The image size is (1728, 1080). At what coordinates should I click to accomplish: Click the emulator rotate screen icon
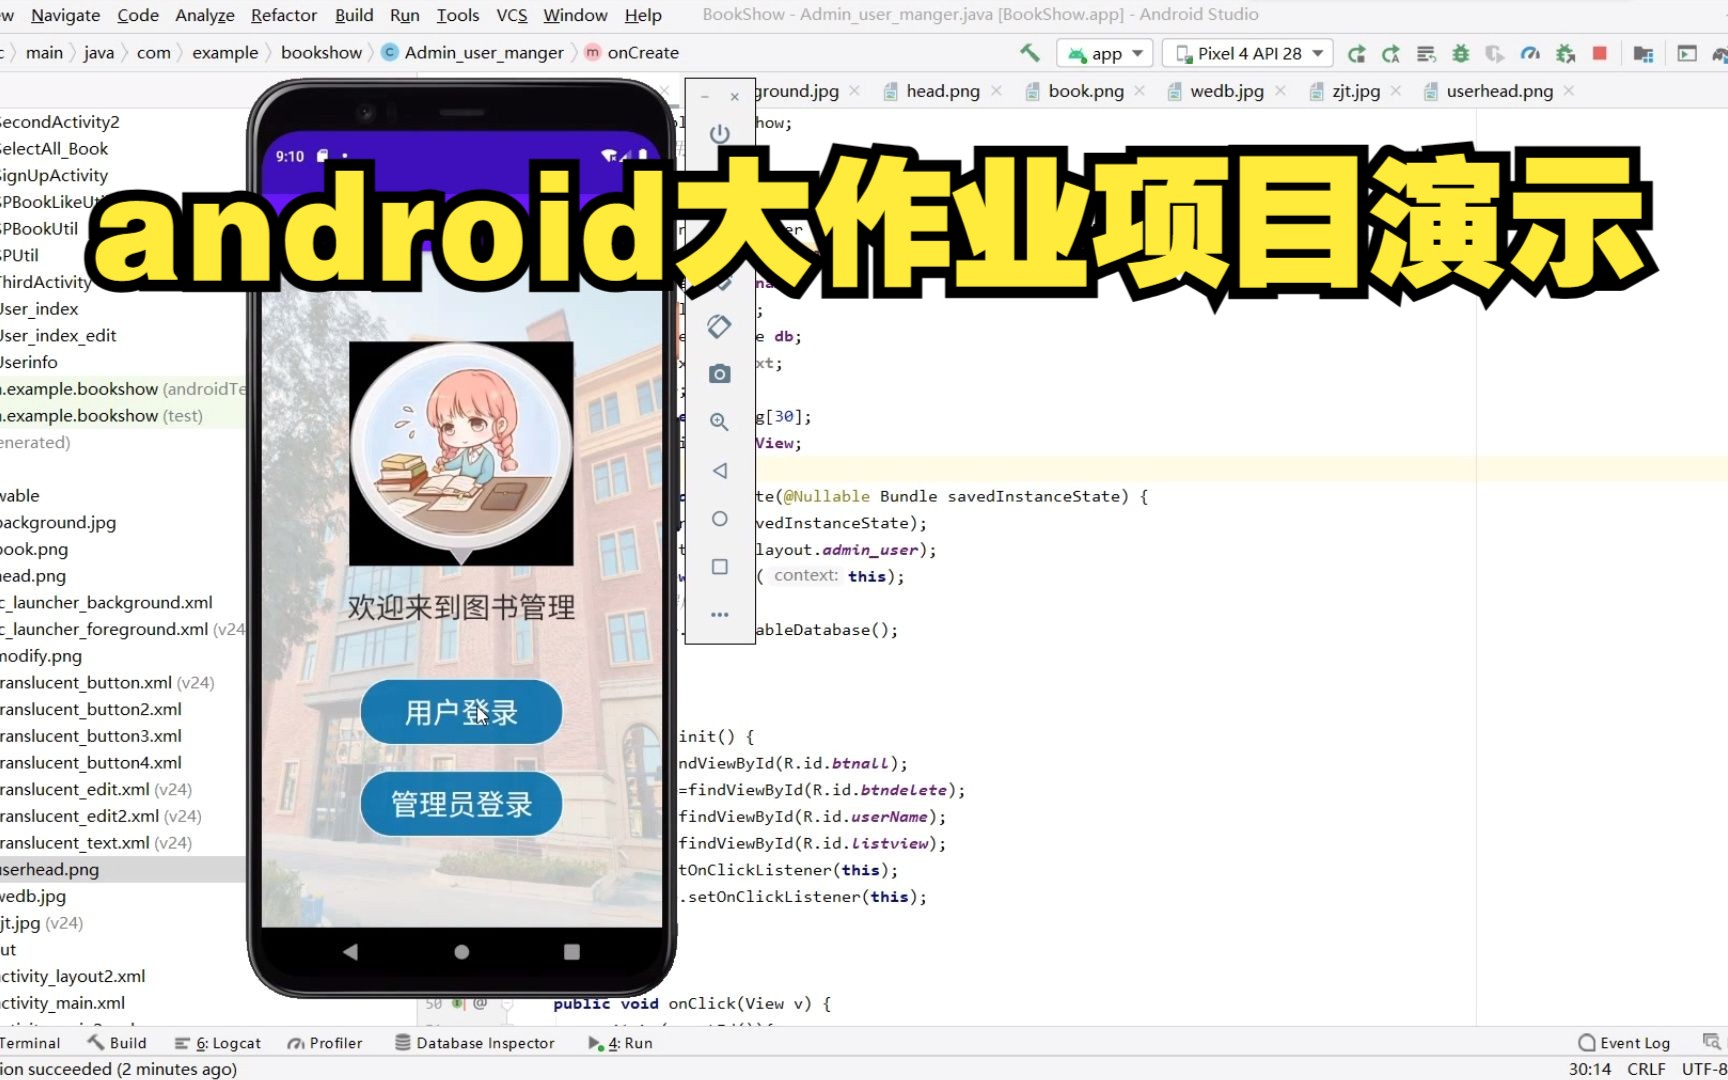pos(719,326)
